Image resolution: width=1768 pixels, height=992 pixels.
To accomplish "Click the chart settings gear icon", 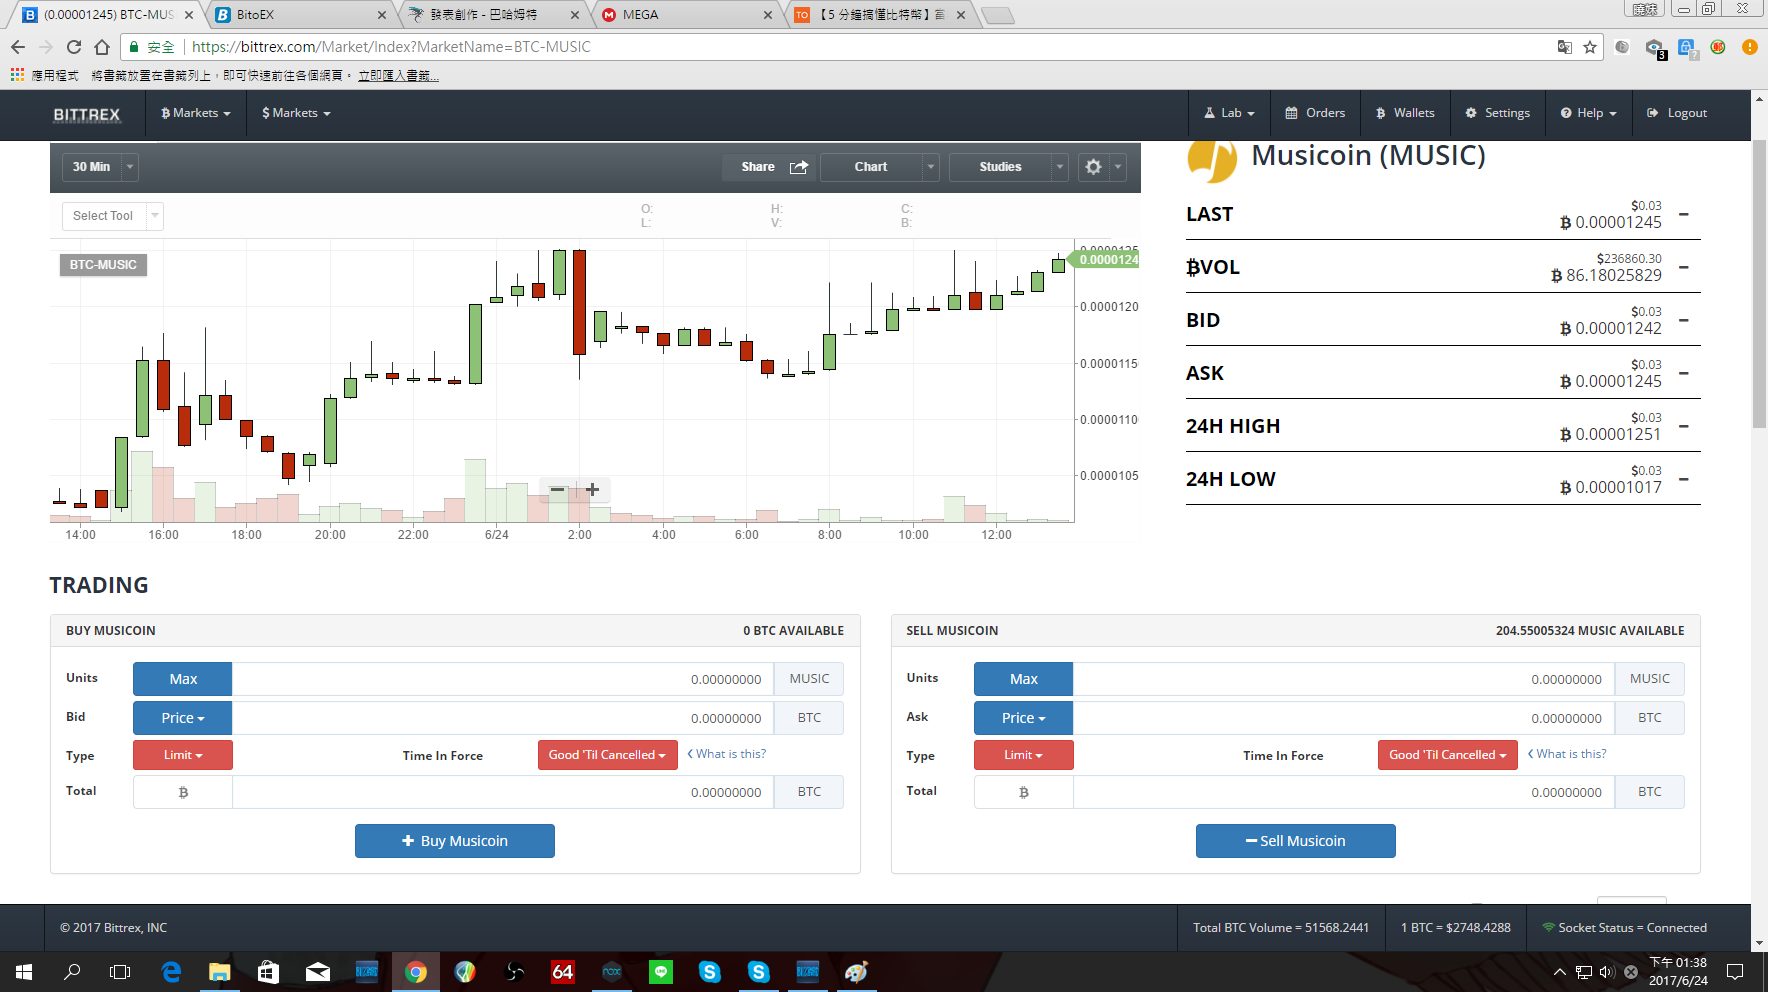I will pos(1093,167).
